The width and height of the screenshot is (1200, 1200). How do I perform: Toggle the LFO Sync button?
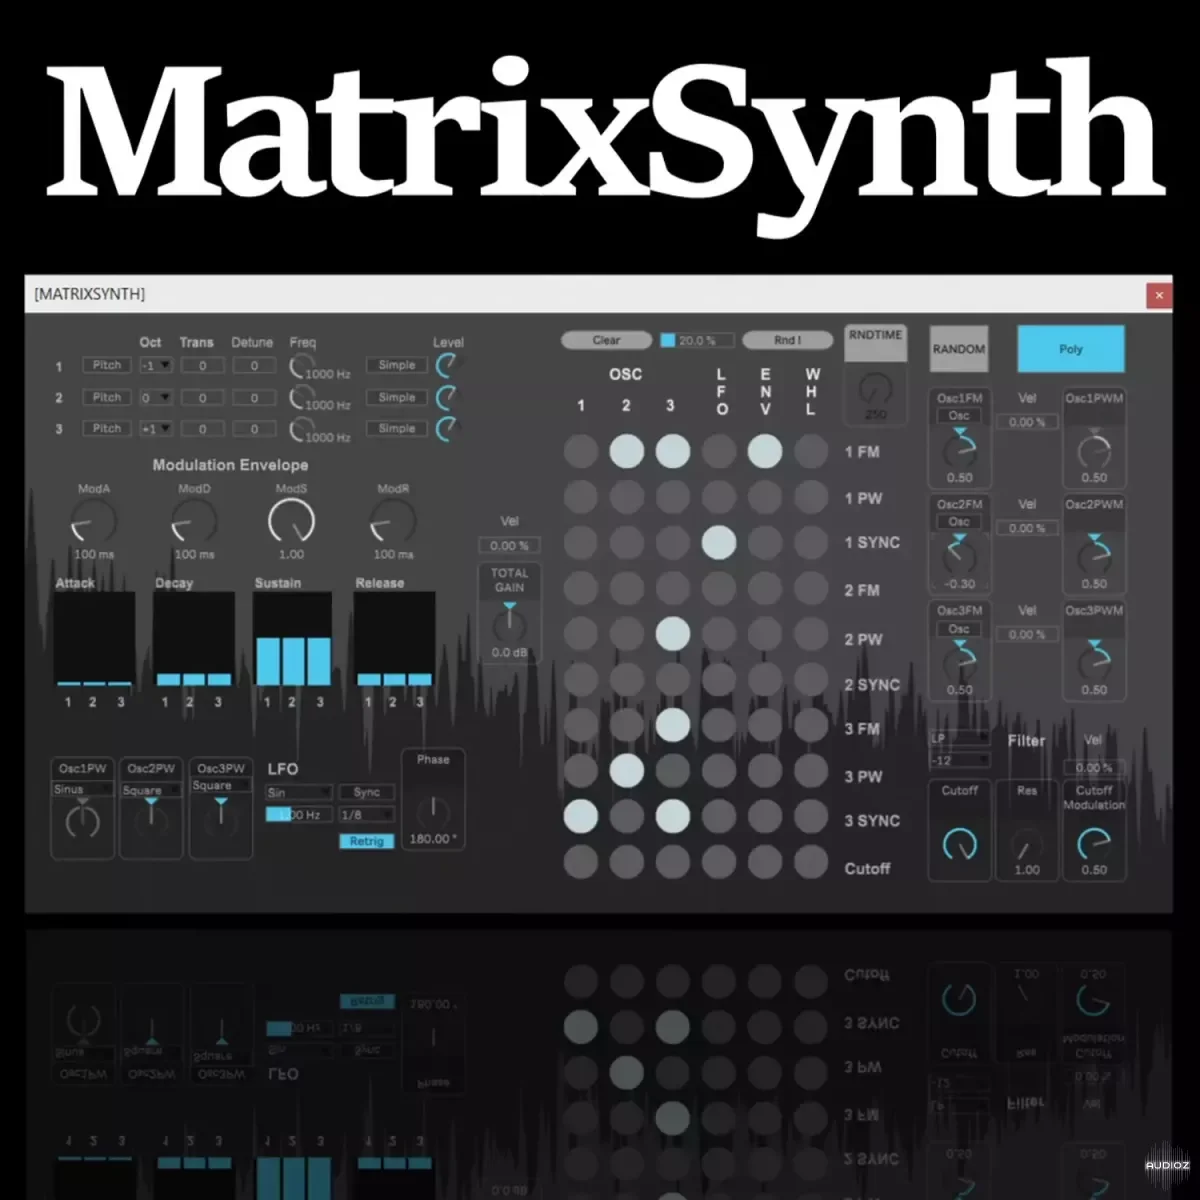pyautogui.click(x=367, y=792)
